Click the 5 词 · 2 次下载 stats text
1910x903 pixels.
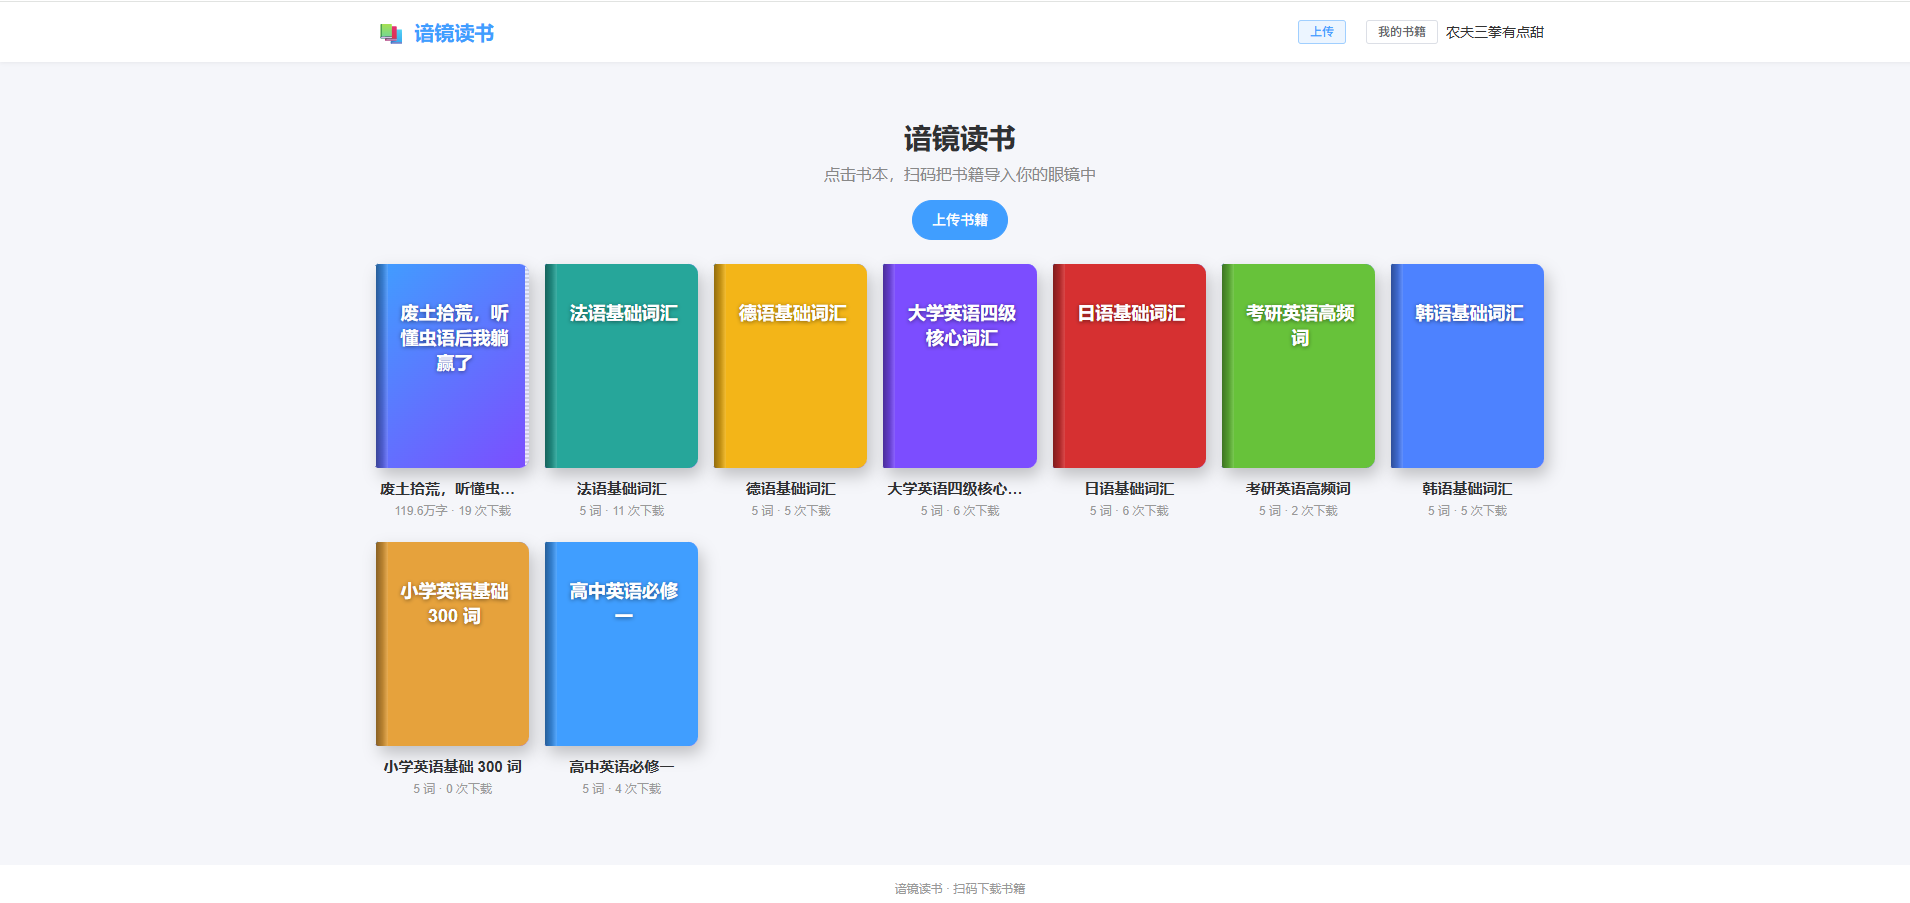[1298, 511]
